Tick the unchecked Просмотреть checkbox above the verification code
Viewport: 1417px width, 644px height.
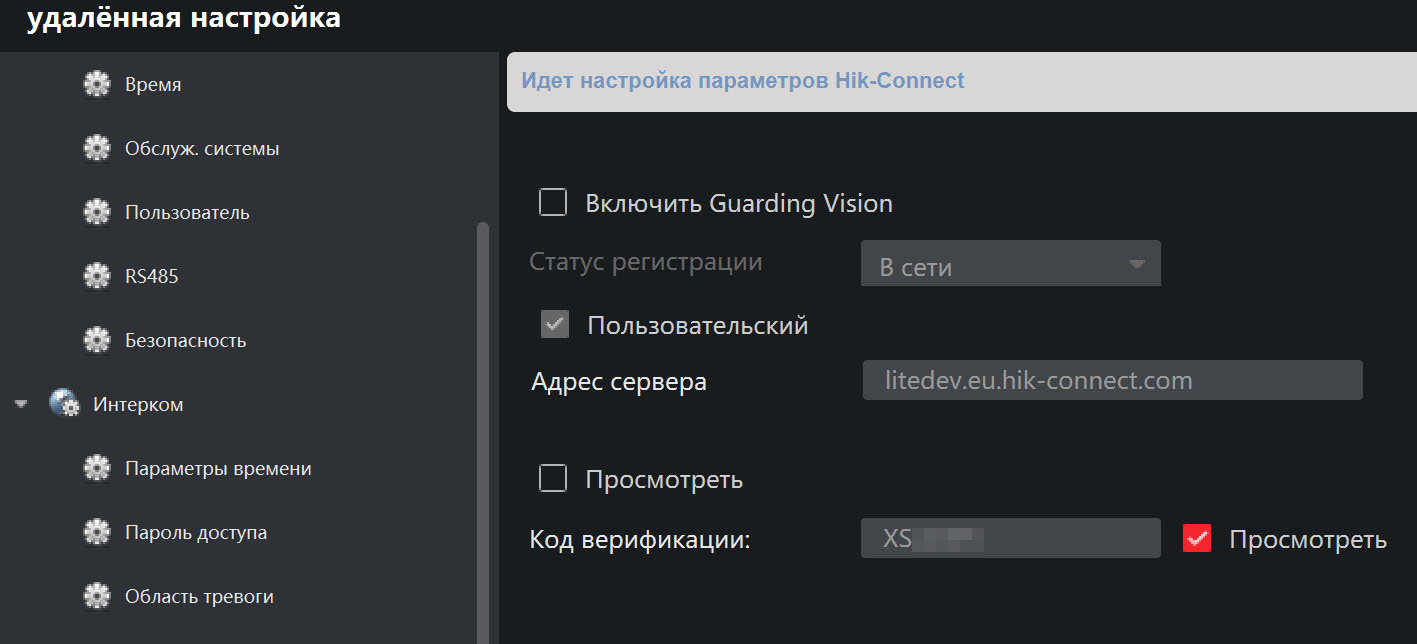pos(553,479)
